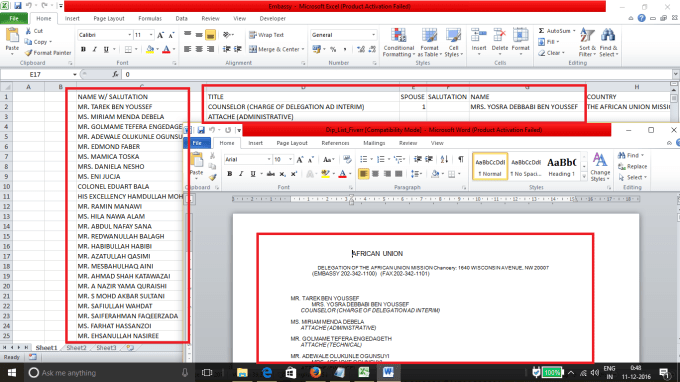680x382 pixels.
Task: Open Excel font name Calibri dropdown
Action: (x=129, y=35)
